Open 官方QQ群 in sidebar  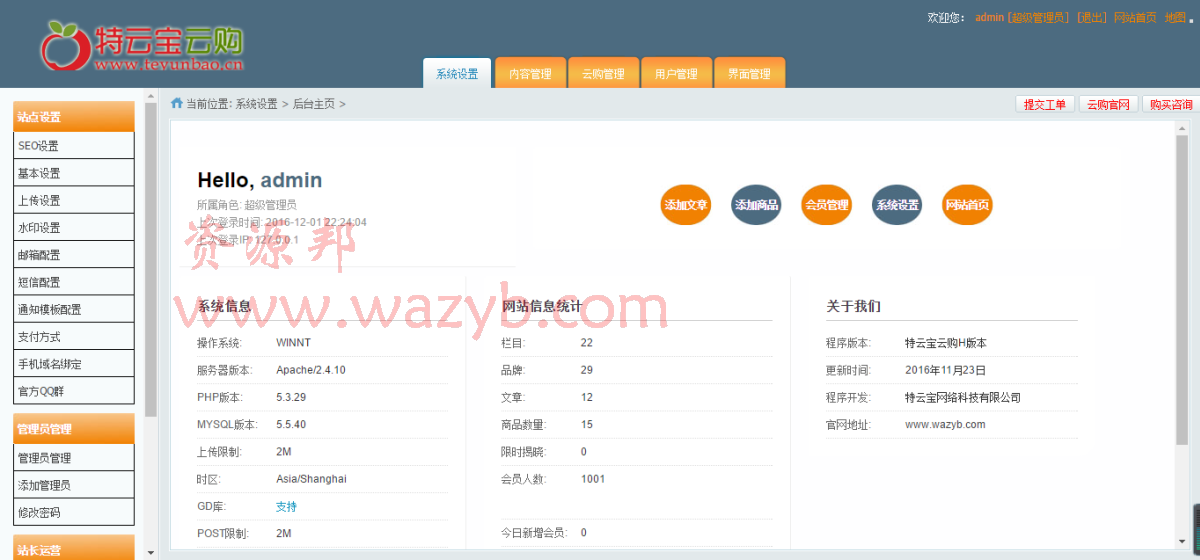[74, 391]
